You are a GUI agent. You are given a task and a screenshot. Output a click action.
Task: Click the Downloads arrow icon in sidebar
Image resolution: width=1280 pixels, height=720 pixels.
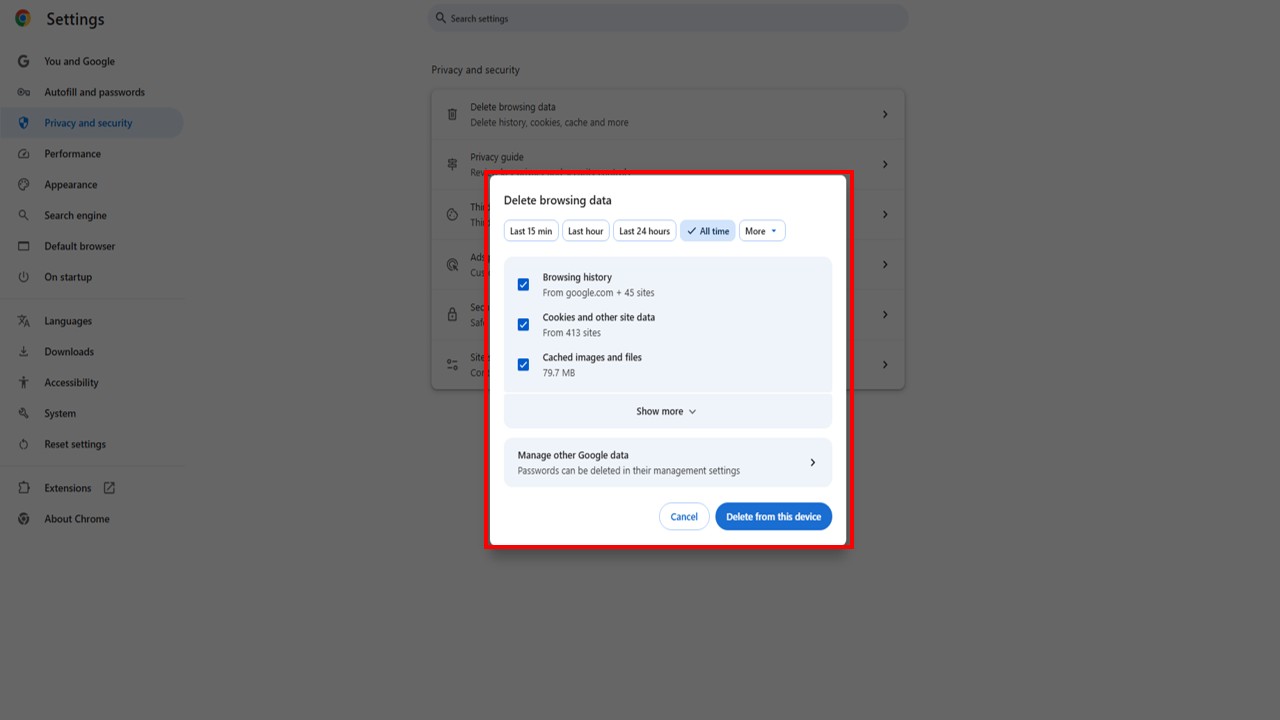[23, 352]
